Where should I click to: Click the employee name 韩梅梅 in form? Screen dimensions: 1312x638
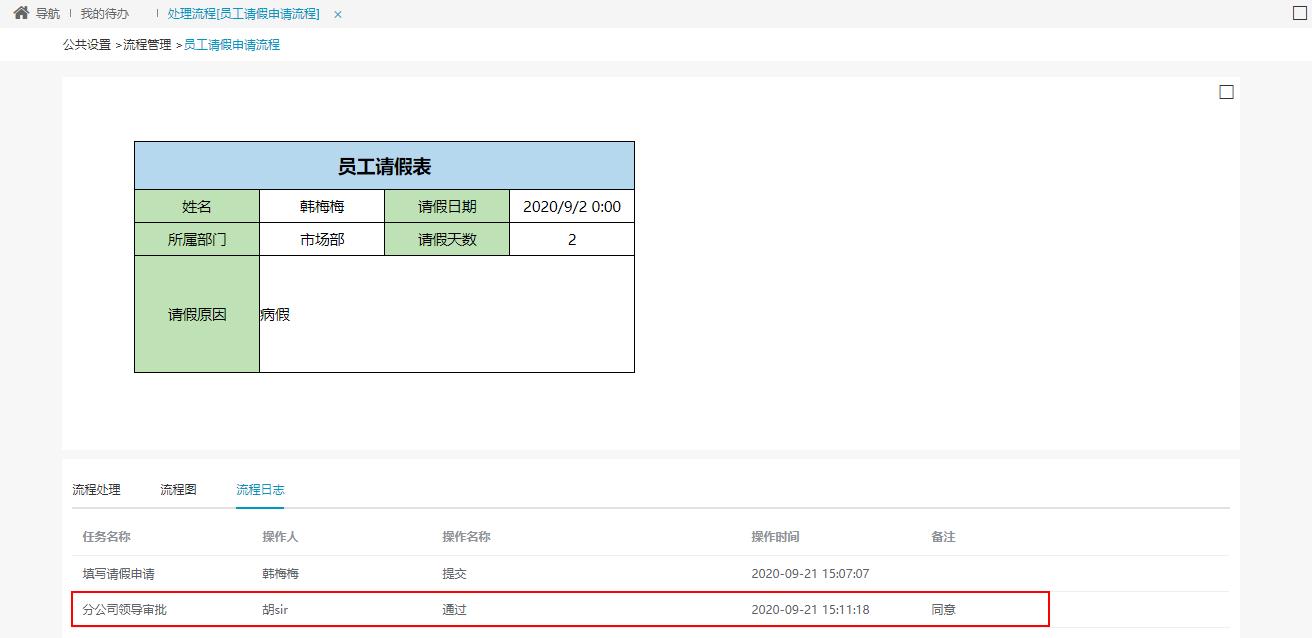point(320,205)
